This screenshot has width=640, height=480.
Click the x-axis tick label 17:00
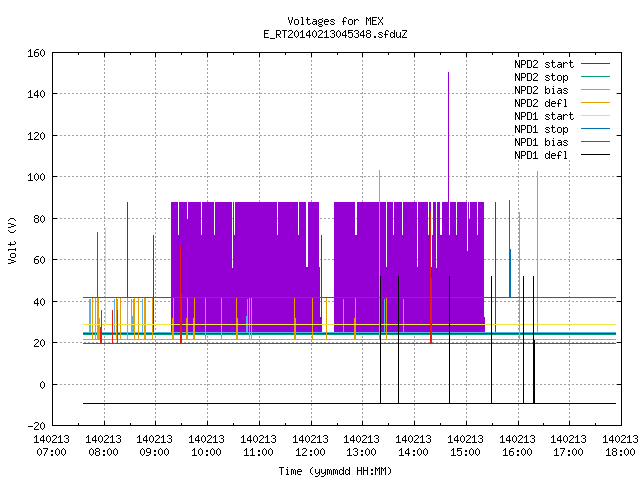pyautogui.click(x=569, y=452)
